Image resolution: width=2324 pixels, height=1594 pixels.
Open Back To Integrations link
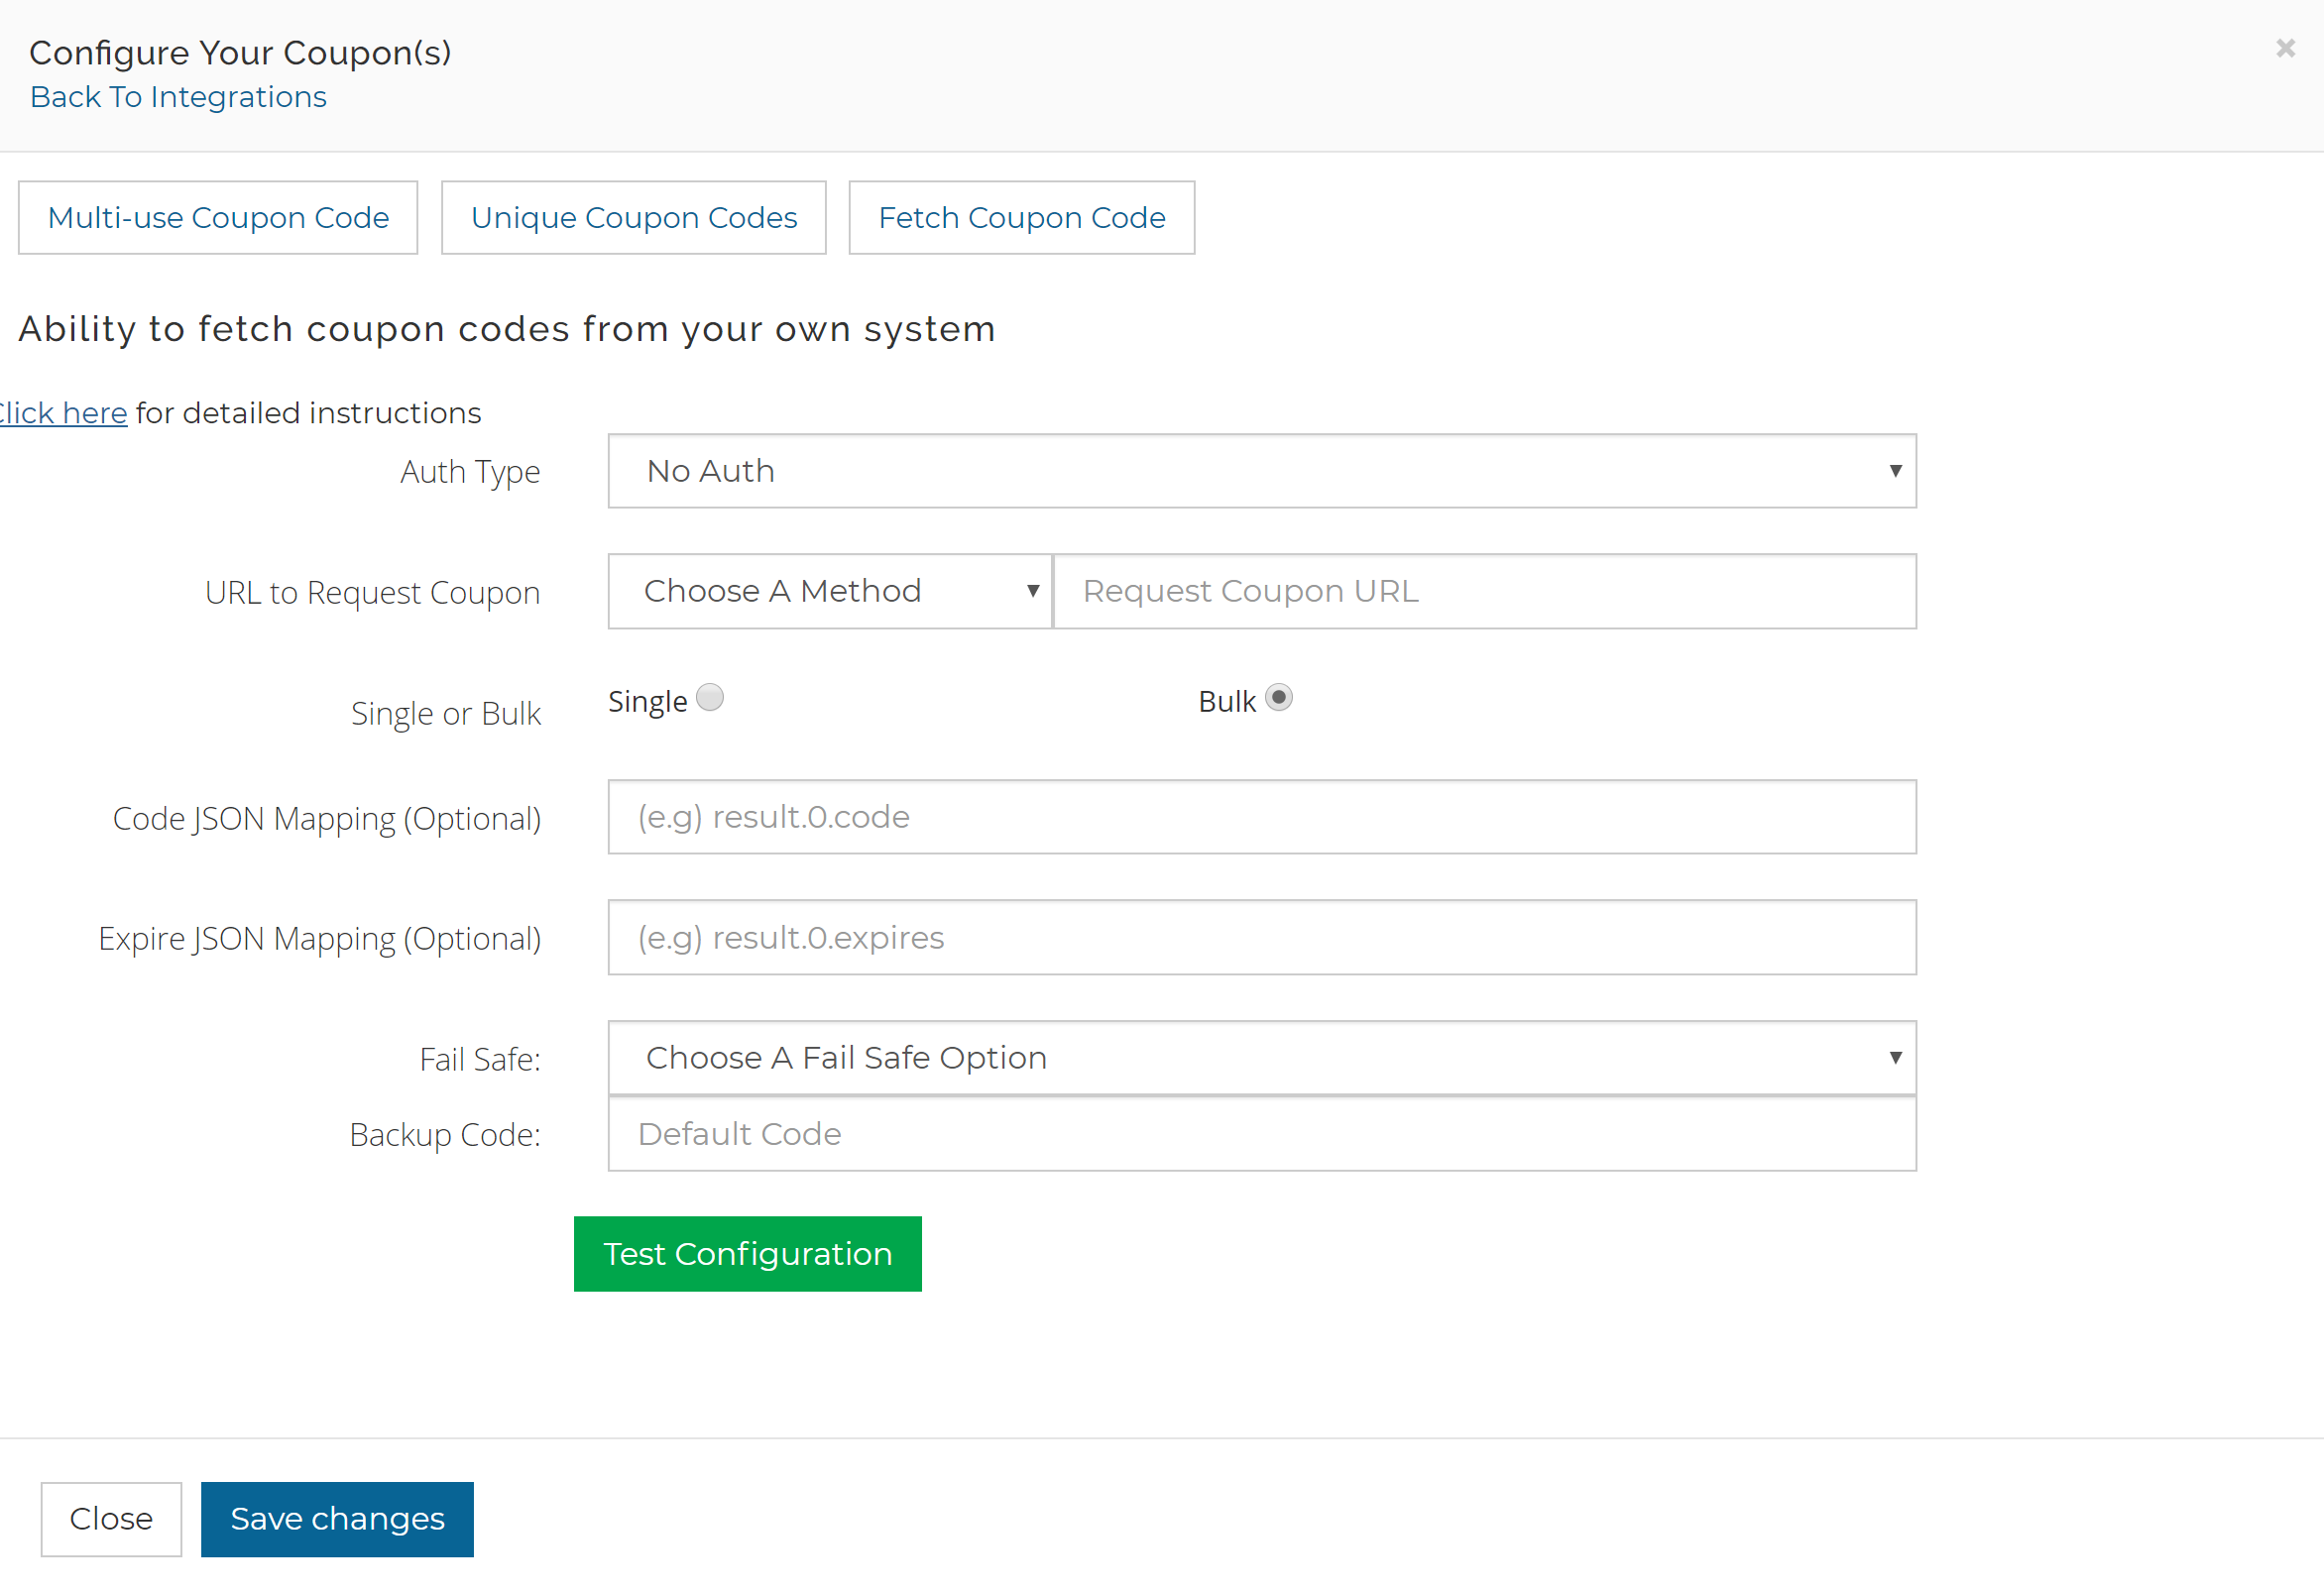(x=177, y=97)
